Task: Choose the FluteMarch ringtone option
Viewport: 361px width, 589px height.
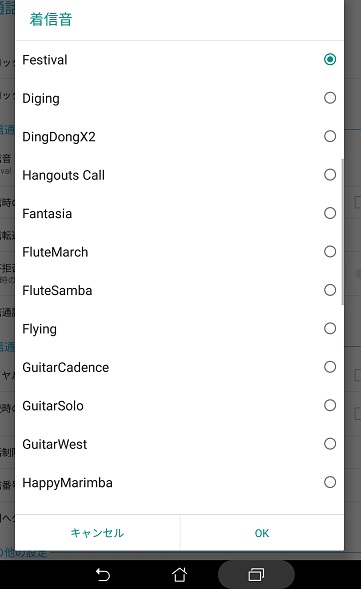Action: (x=330, y=252)
